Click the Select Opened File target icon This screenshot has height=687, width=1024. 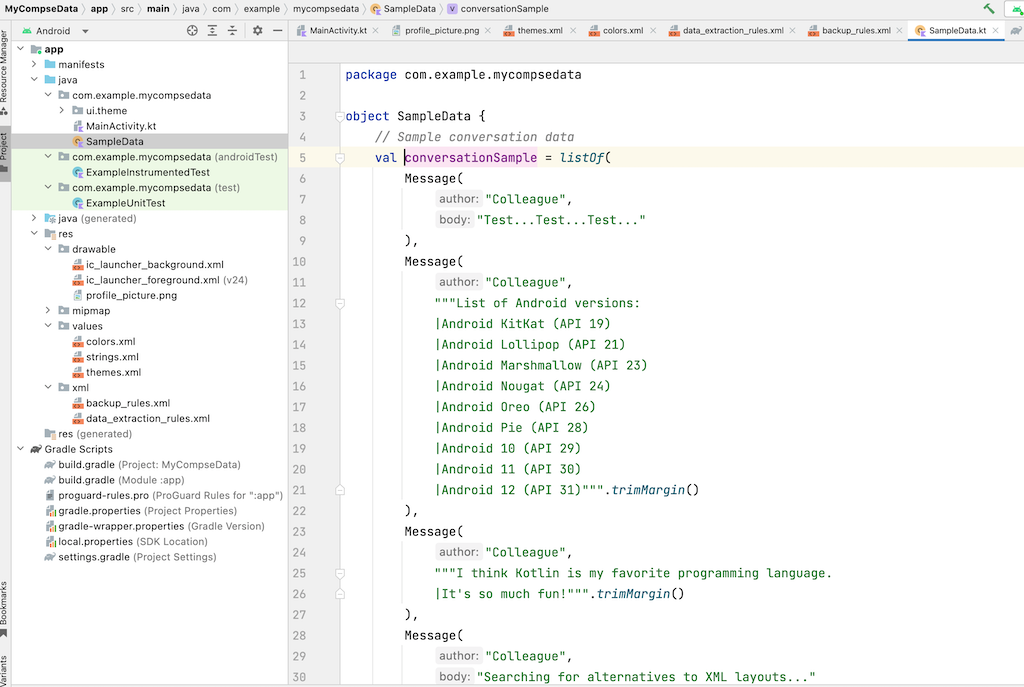pyautogui.click(x=192, y=31)
